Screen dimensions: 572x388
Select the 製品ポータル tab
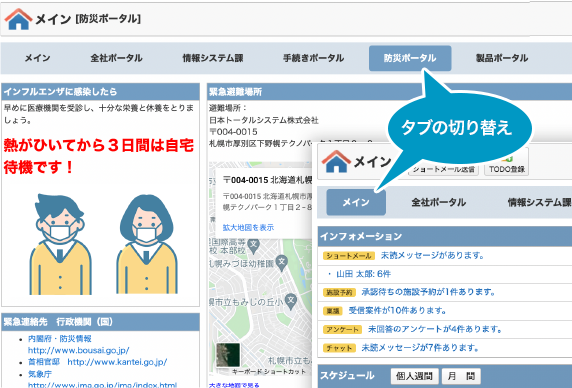coord(502,58)
